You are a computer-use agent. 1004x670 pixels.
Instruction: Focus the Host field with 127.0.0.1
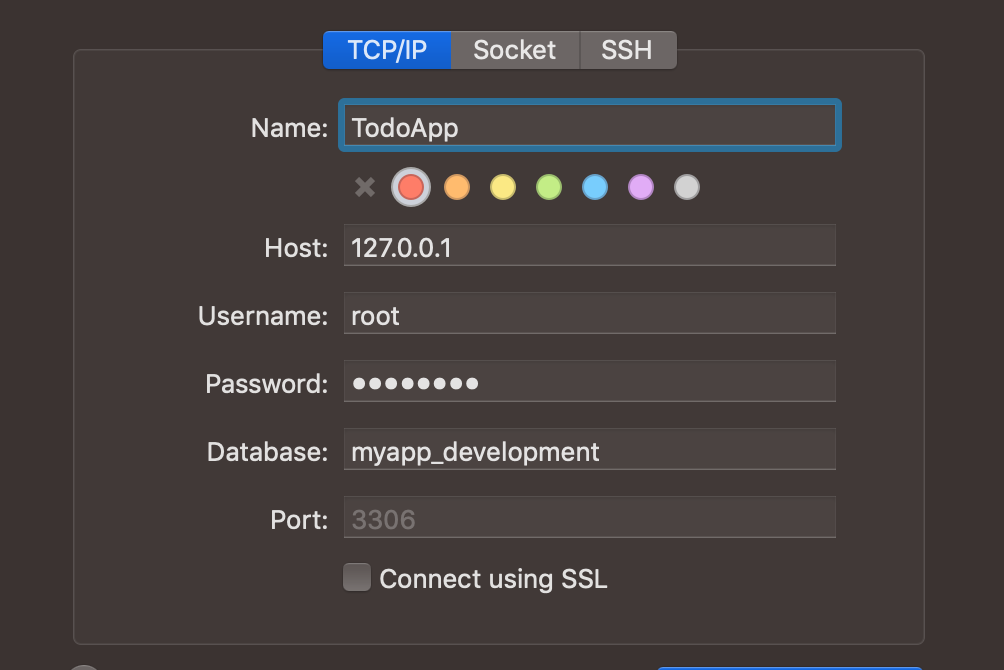(x=589, y=247)
